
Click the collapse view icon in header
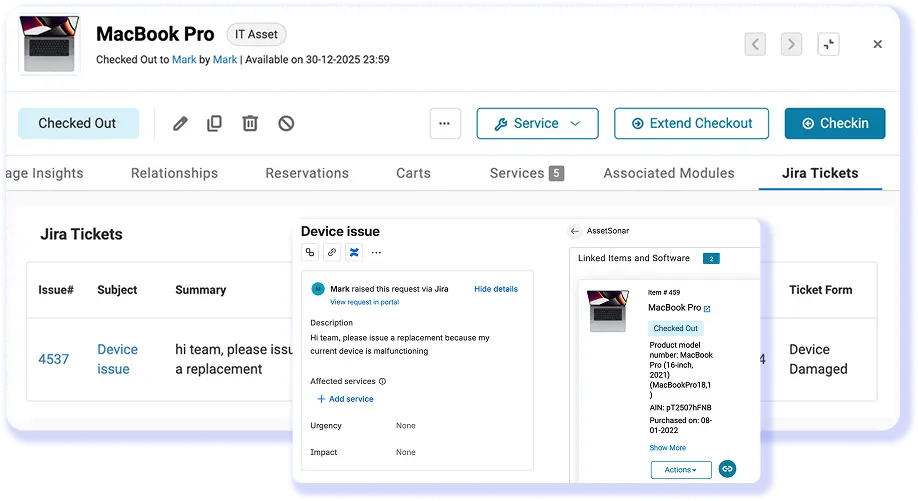point(826,44)
